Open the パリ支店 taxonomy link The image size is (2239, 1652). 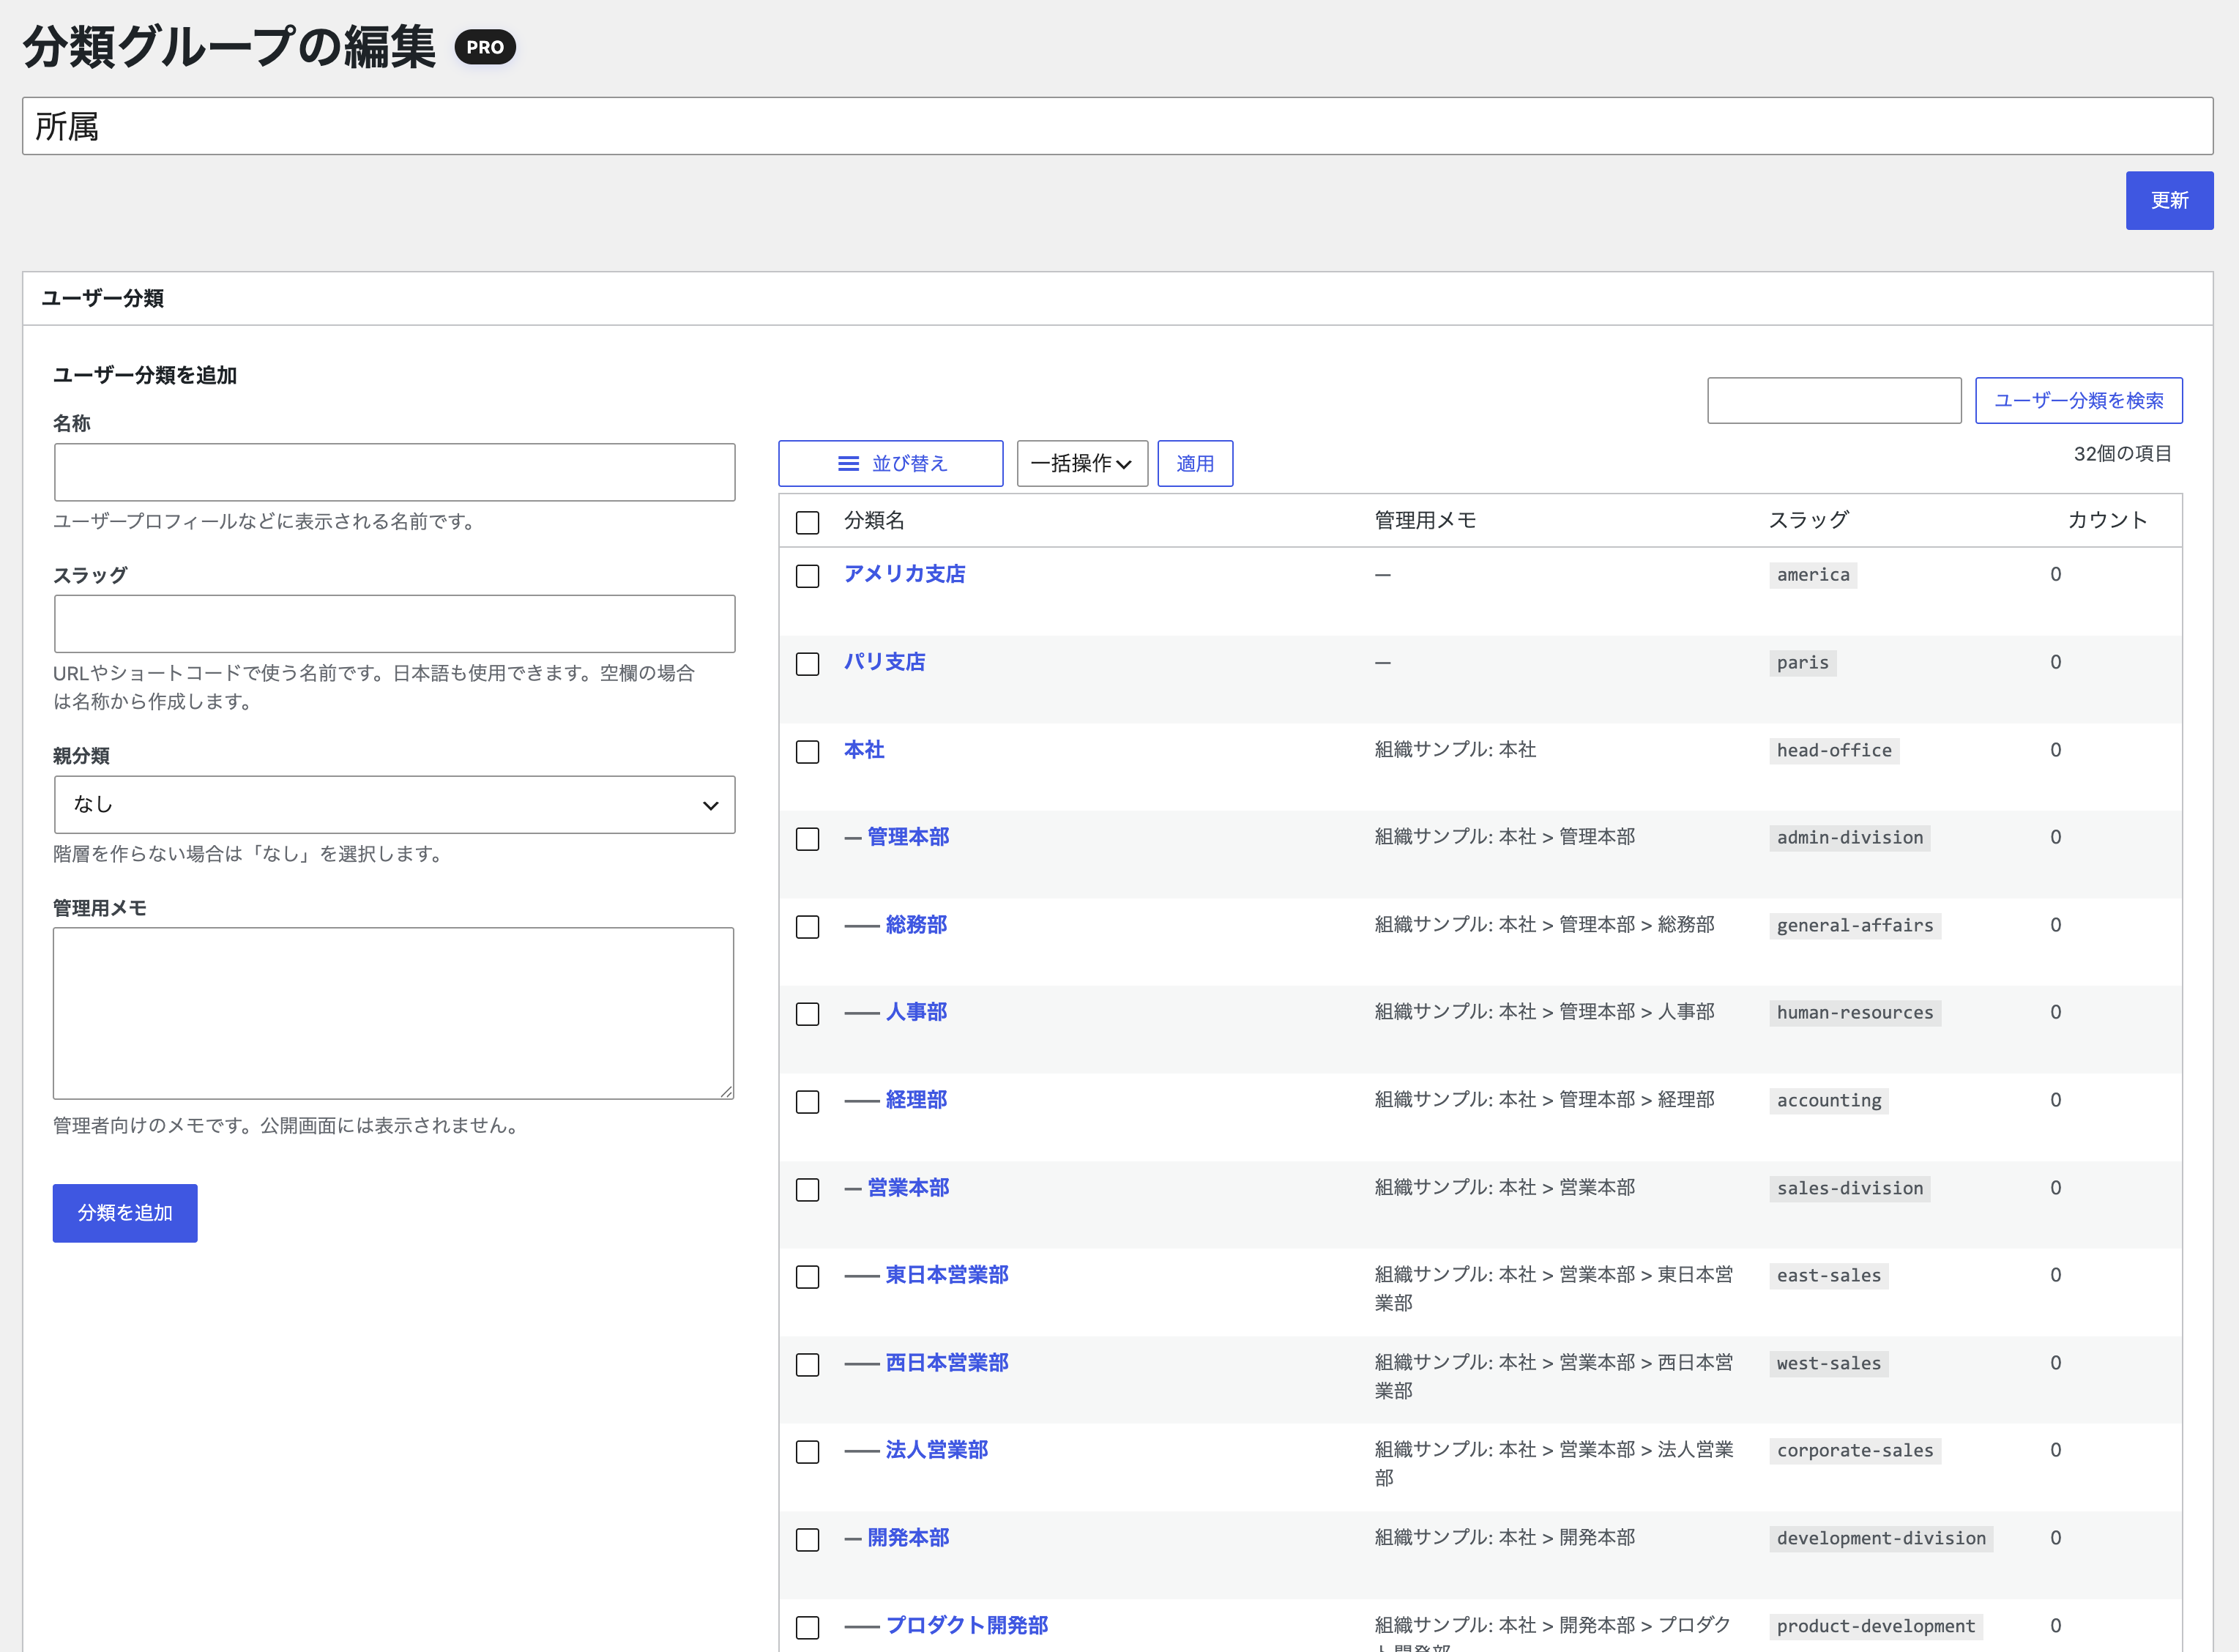click(x=884, y=662)
